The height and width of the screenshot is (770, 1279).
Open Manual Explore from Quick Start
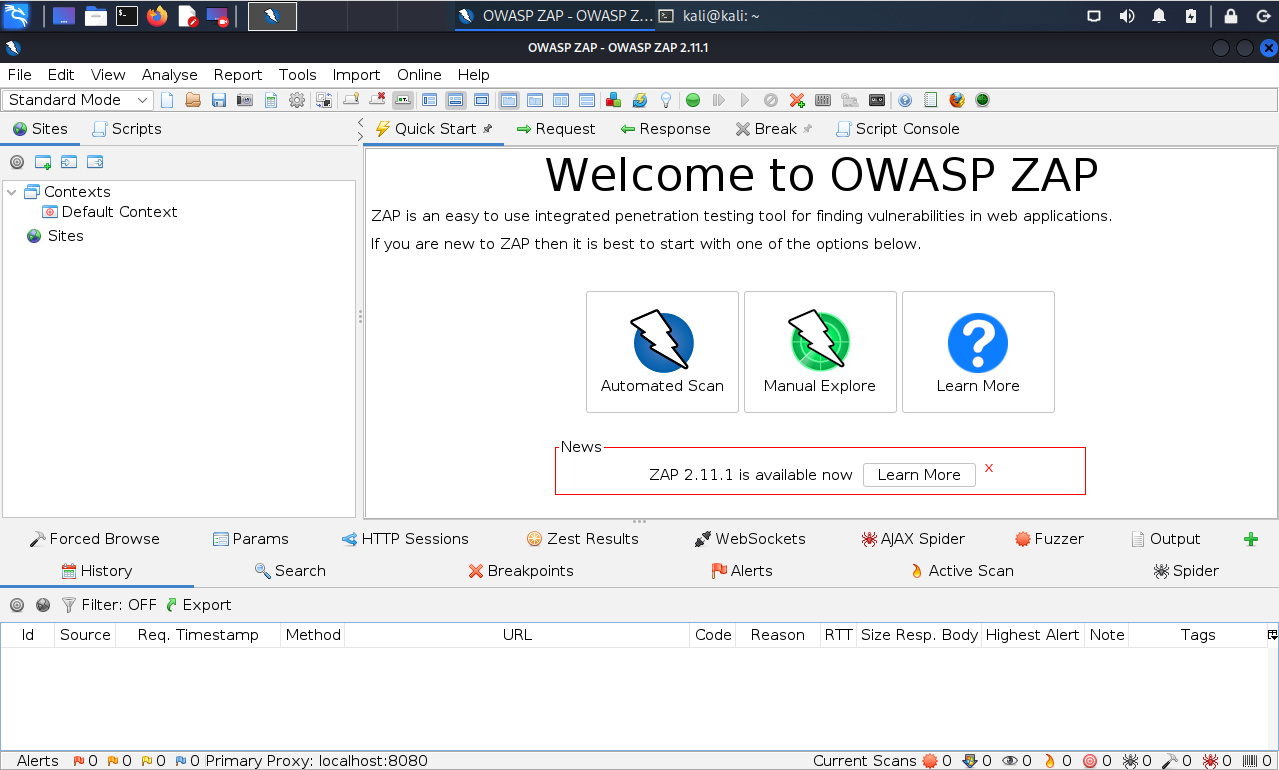pos(819,352)
